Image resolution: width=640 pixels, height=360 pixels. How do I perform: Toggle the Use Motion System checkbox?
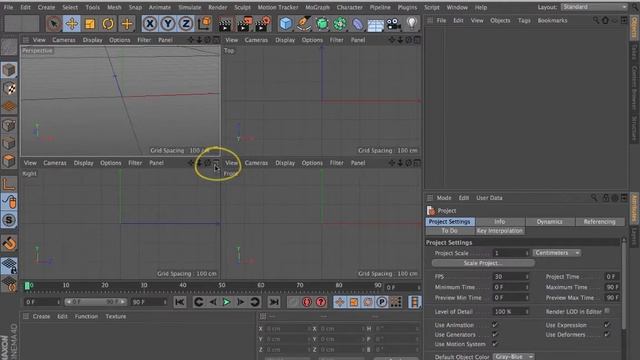click(495, 344)
